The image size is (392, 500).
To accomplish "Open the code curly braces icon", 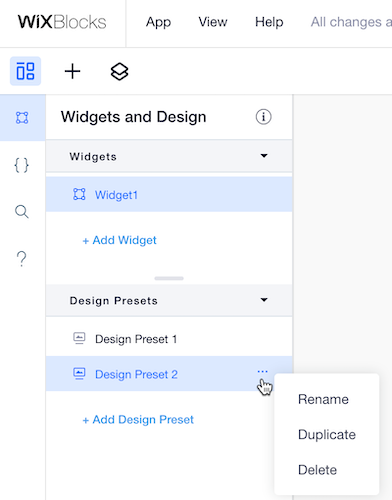I will pyautogui.click(x=22, y=165).
